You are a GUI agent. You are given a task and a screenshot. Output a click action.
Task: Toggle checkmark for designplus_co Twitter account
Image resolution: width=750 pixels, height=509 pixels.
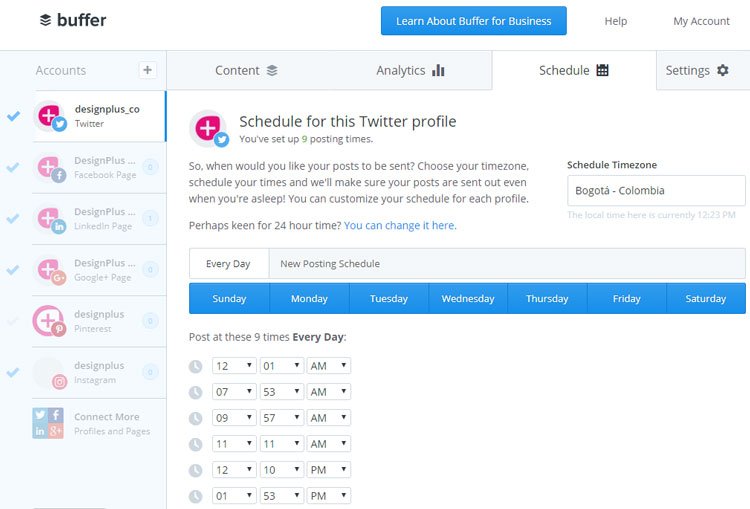[13, 116]
